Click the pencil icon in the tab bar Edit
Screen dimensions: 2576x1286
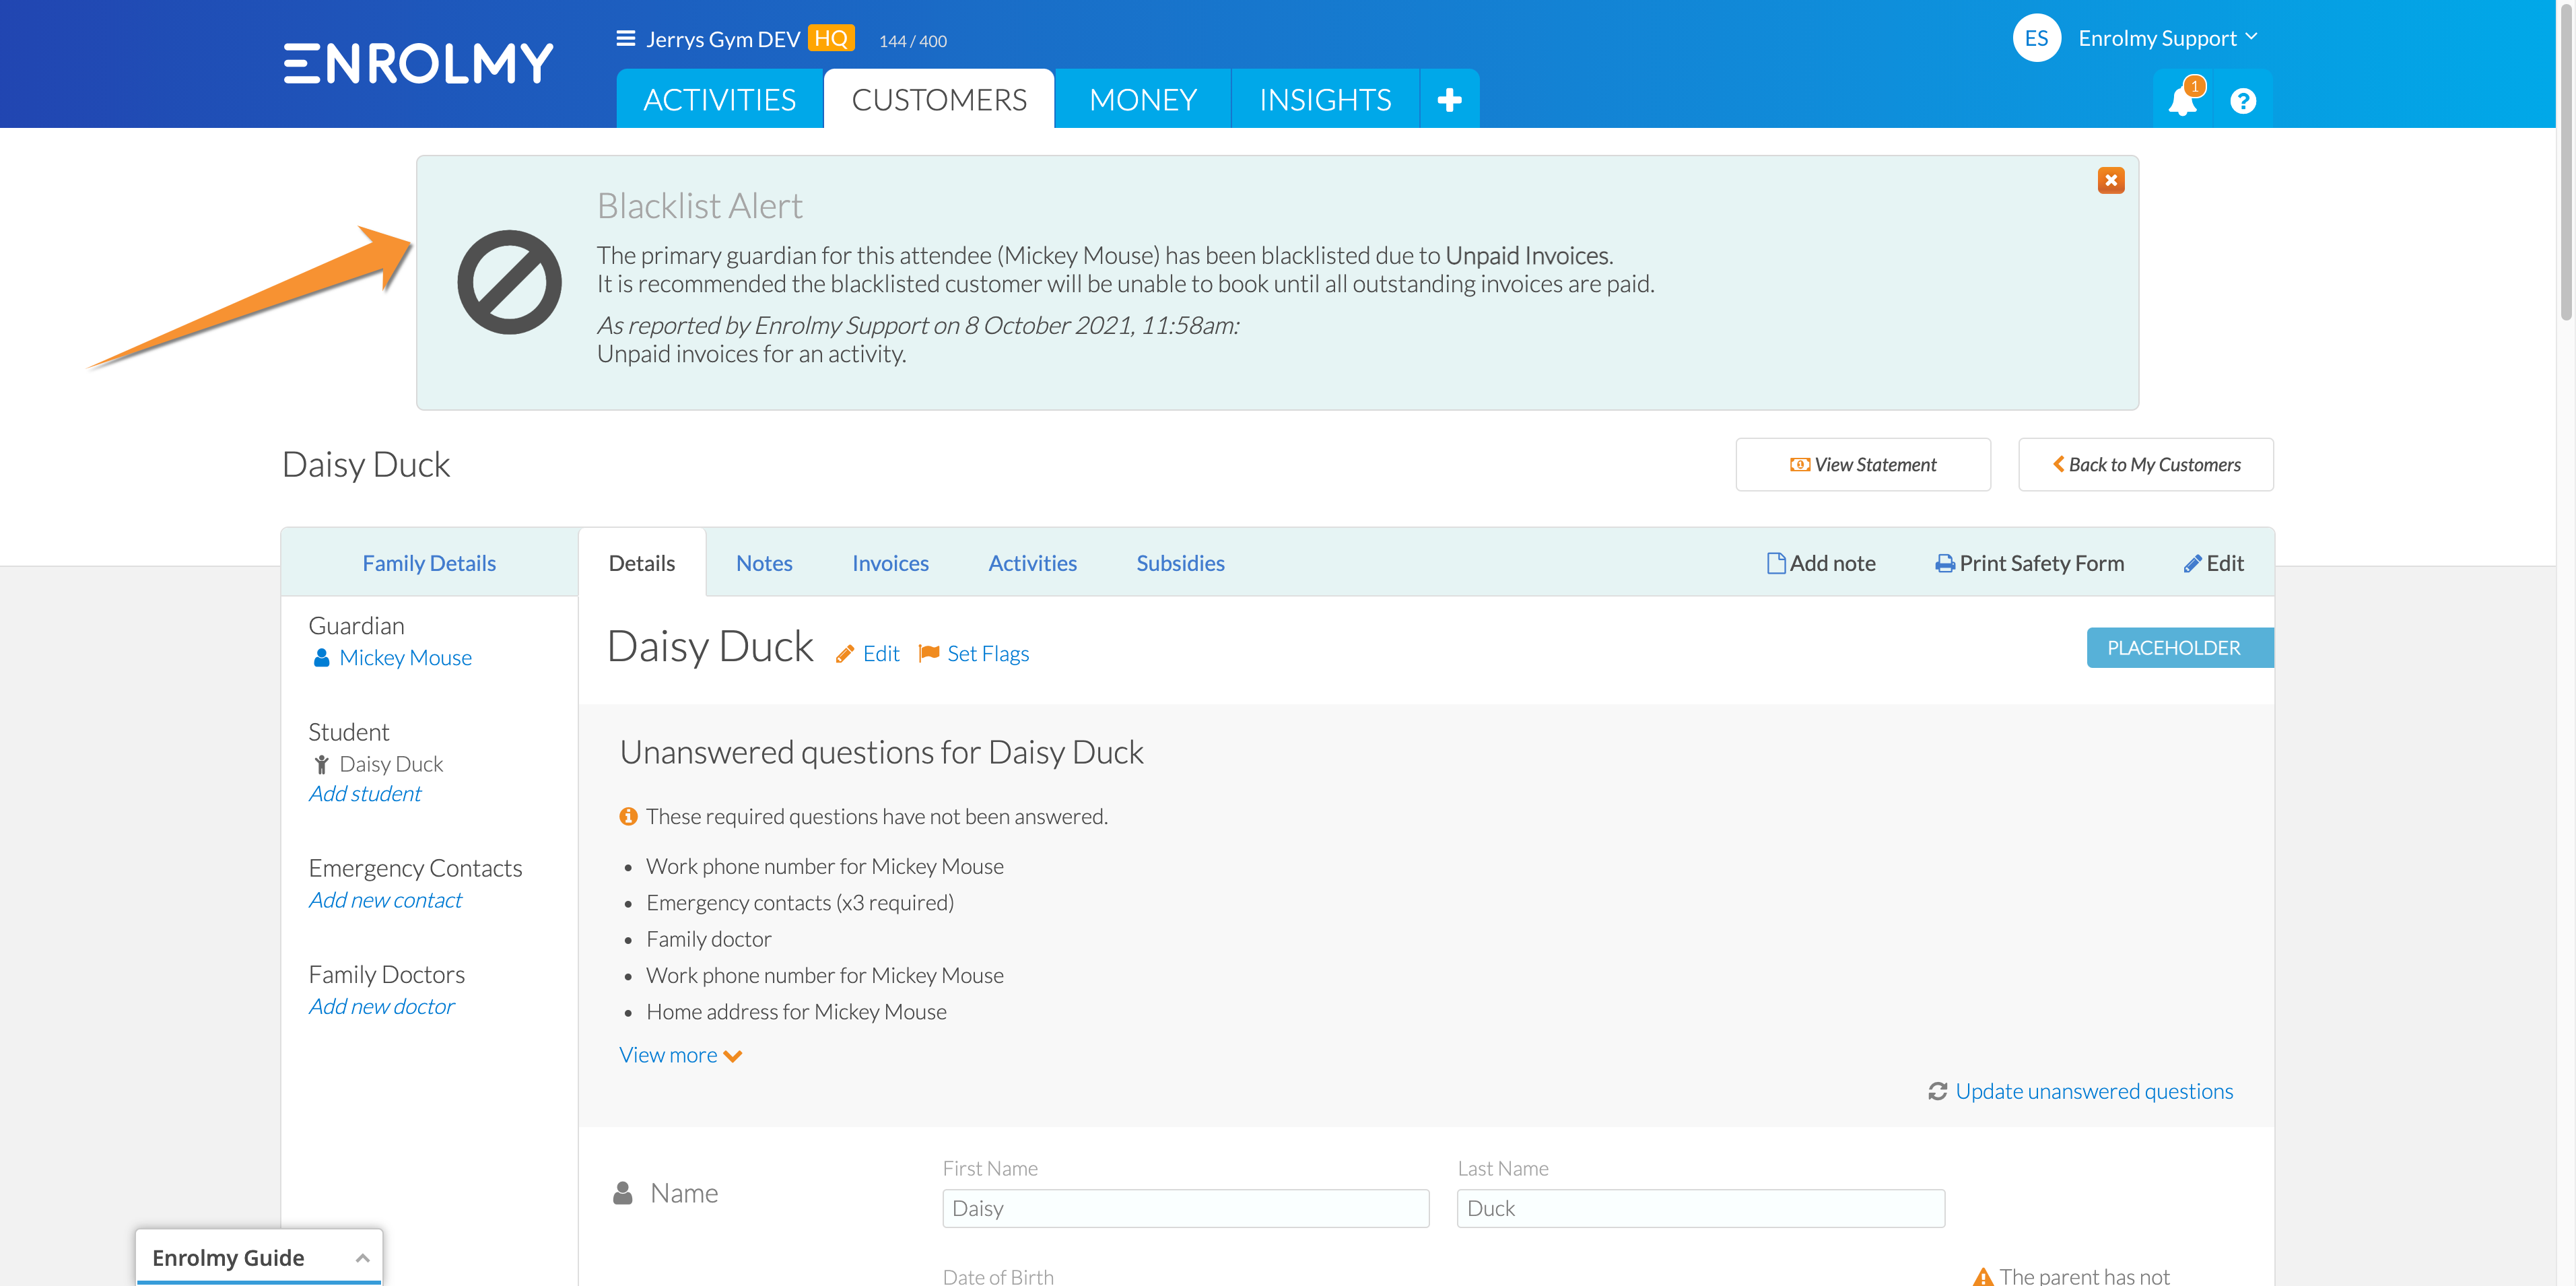[x=2192, y=563]
